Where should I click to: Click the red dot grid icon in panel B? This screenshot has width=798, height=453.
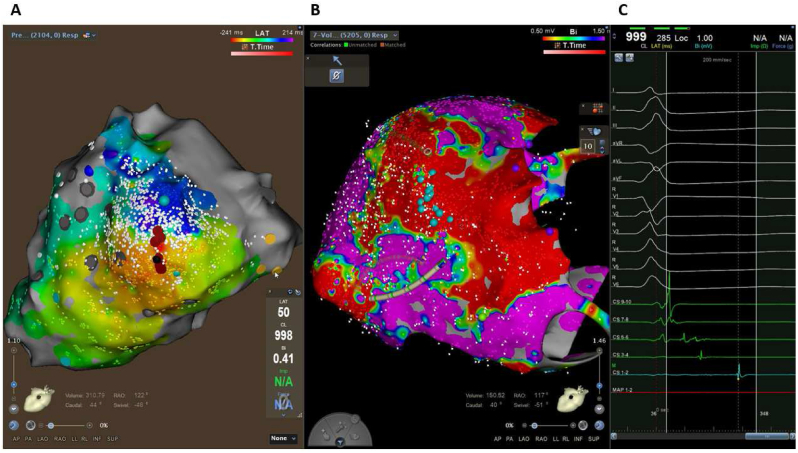click(596, 108)
